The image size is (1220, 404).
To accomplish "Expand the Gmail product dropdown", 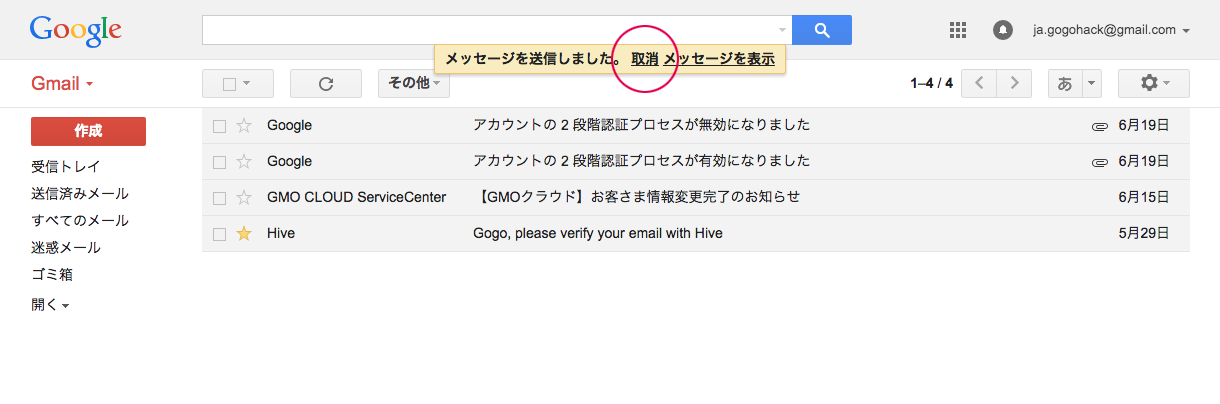I will click(62, 84).
